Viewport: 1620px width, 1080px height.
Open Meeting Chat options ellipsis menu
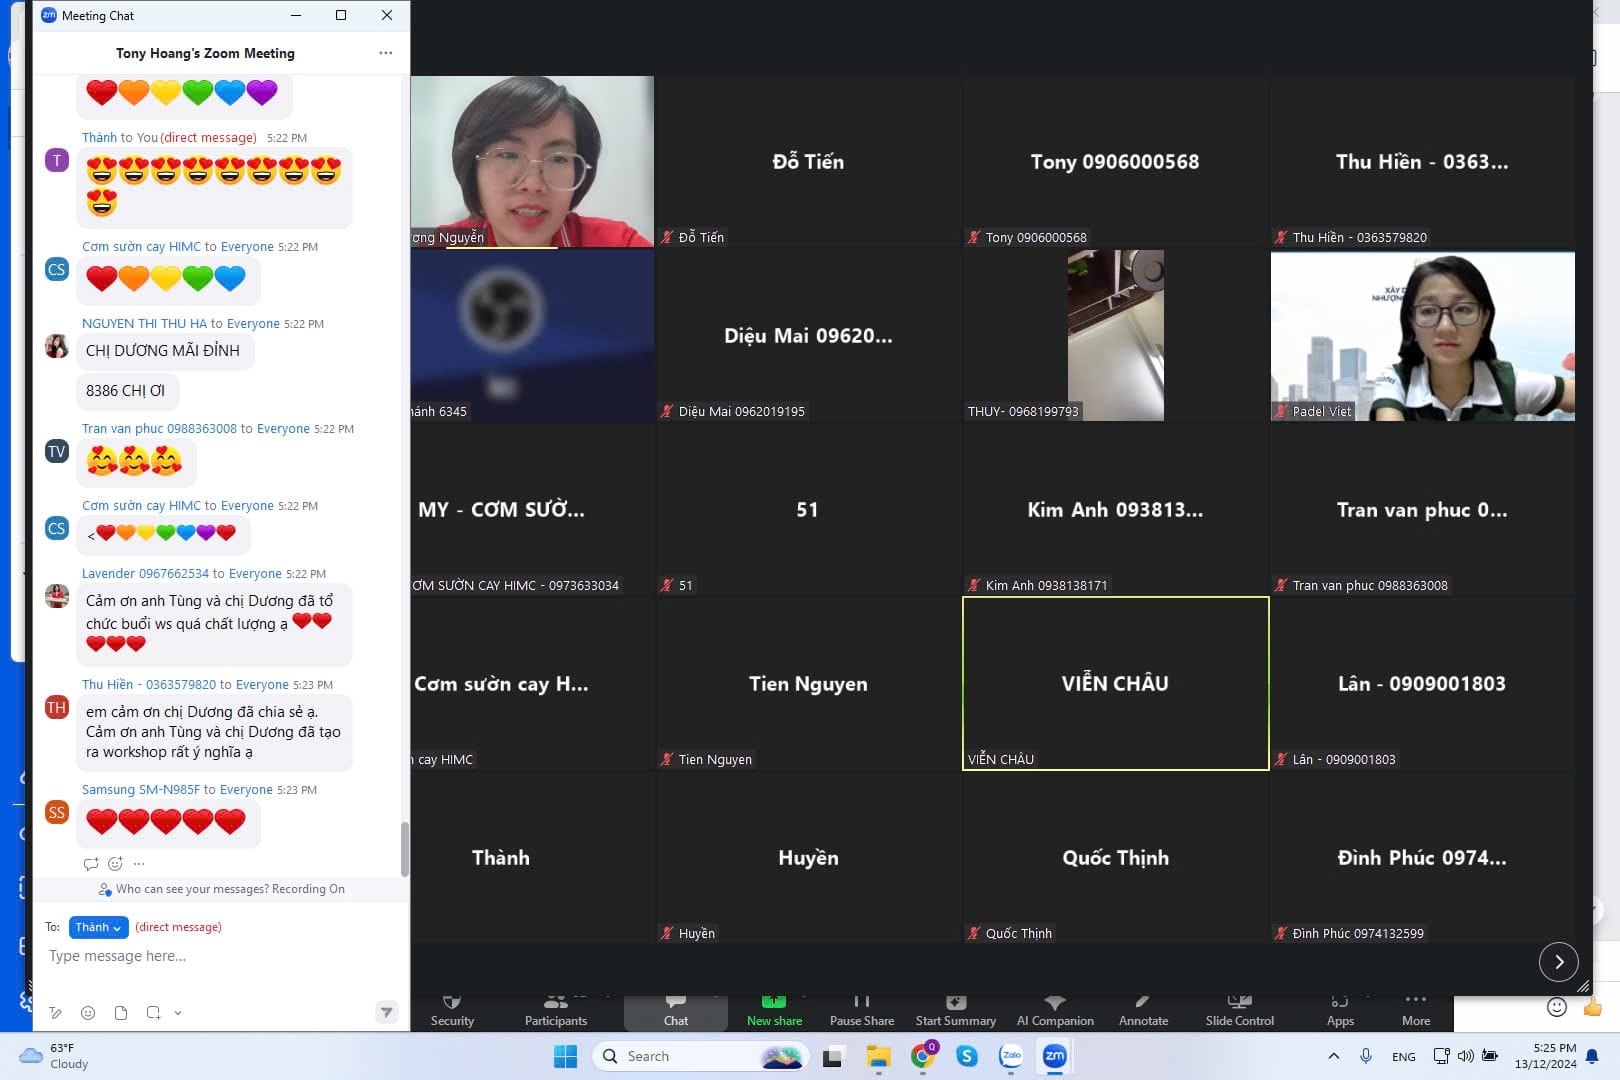click(x=386, y=53)
